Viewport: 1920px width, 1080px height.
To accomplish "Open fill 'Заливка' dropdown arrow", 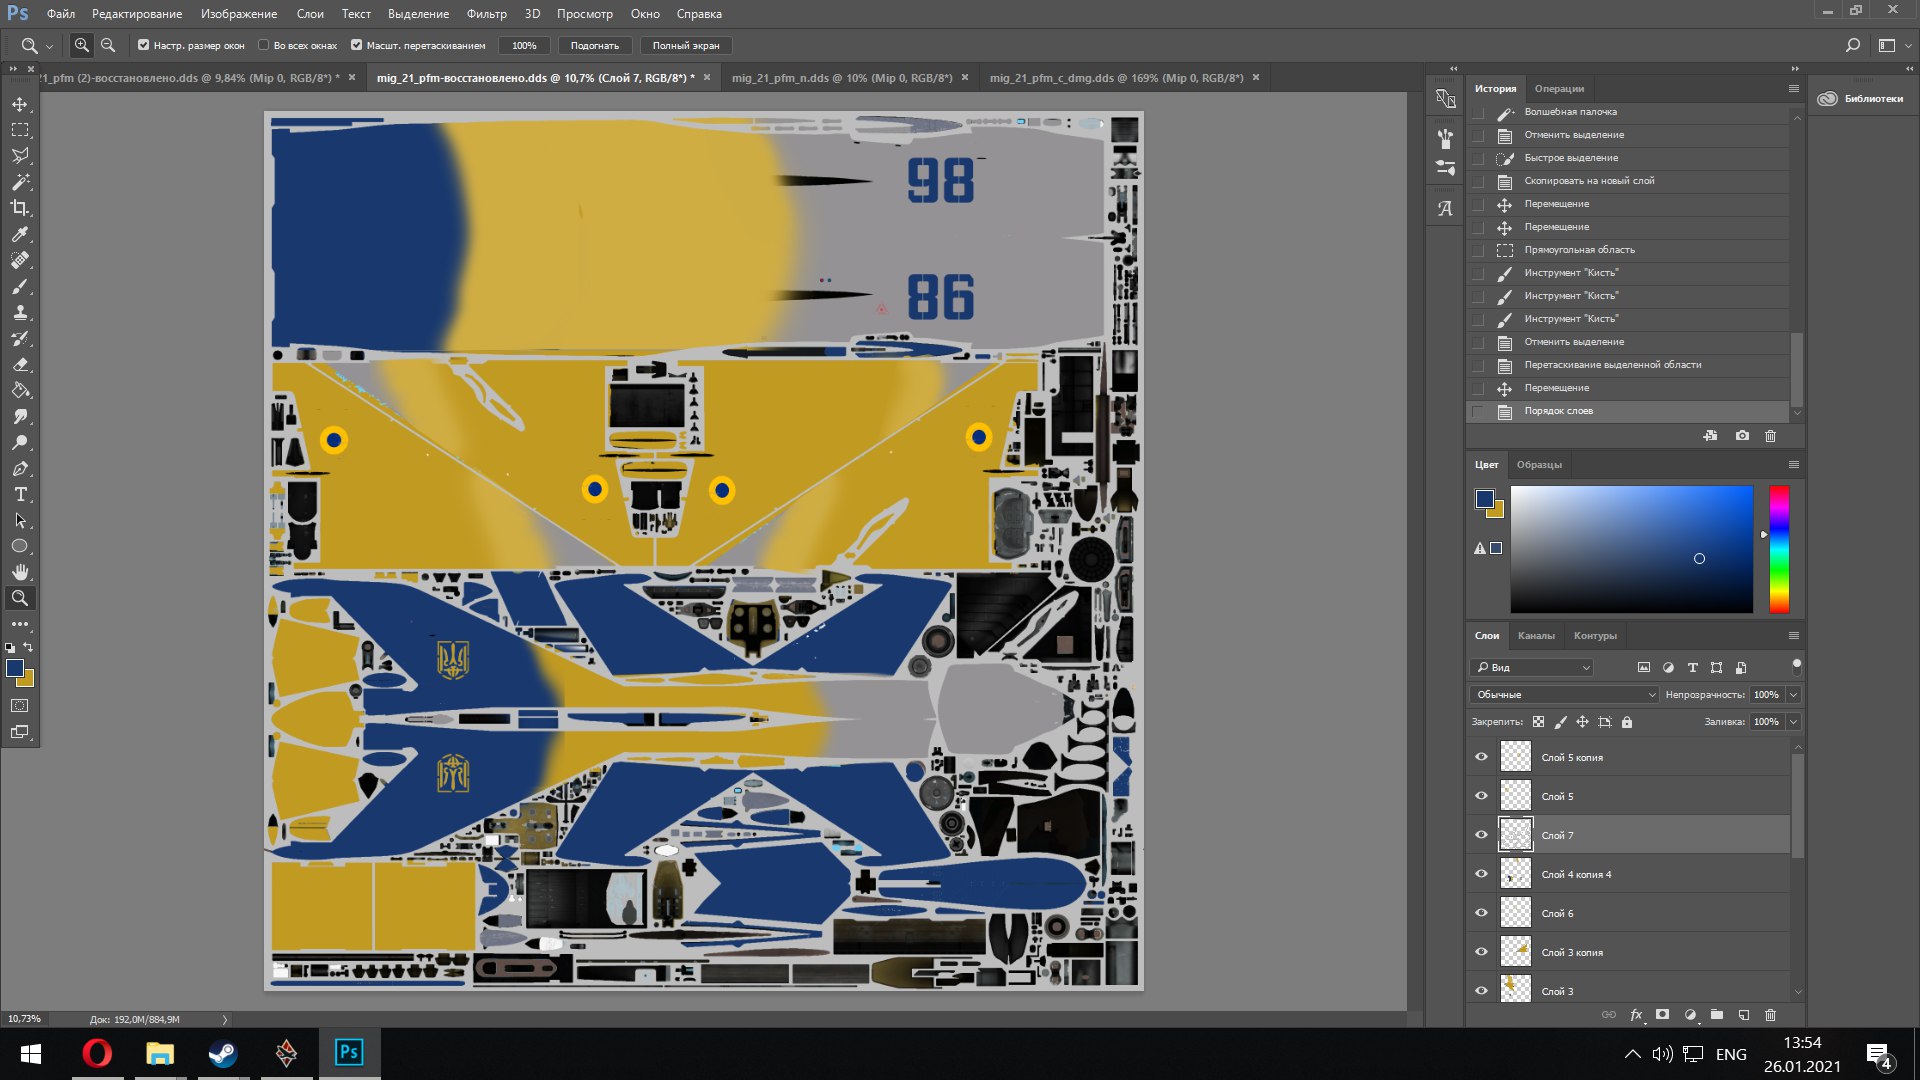I will coord(1794,722).
